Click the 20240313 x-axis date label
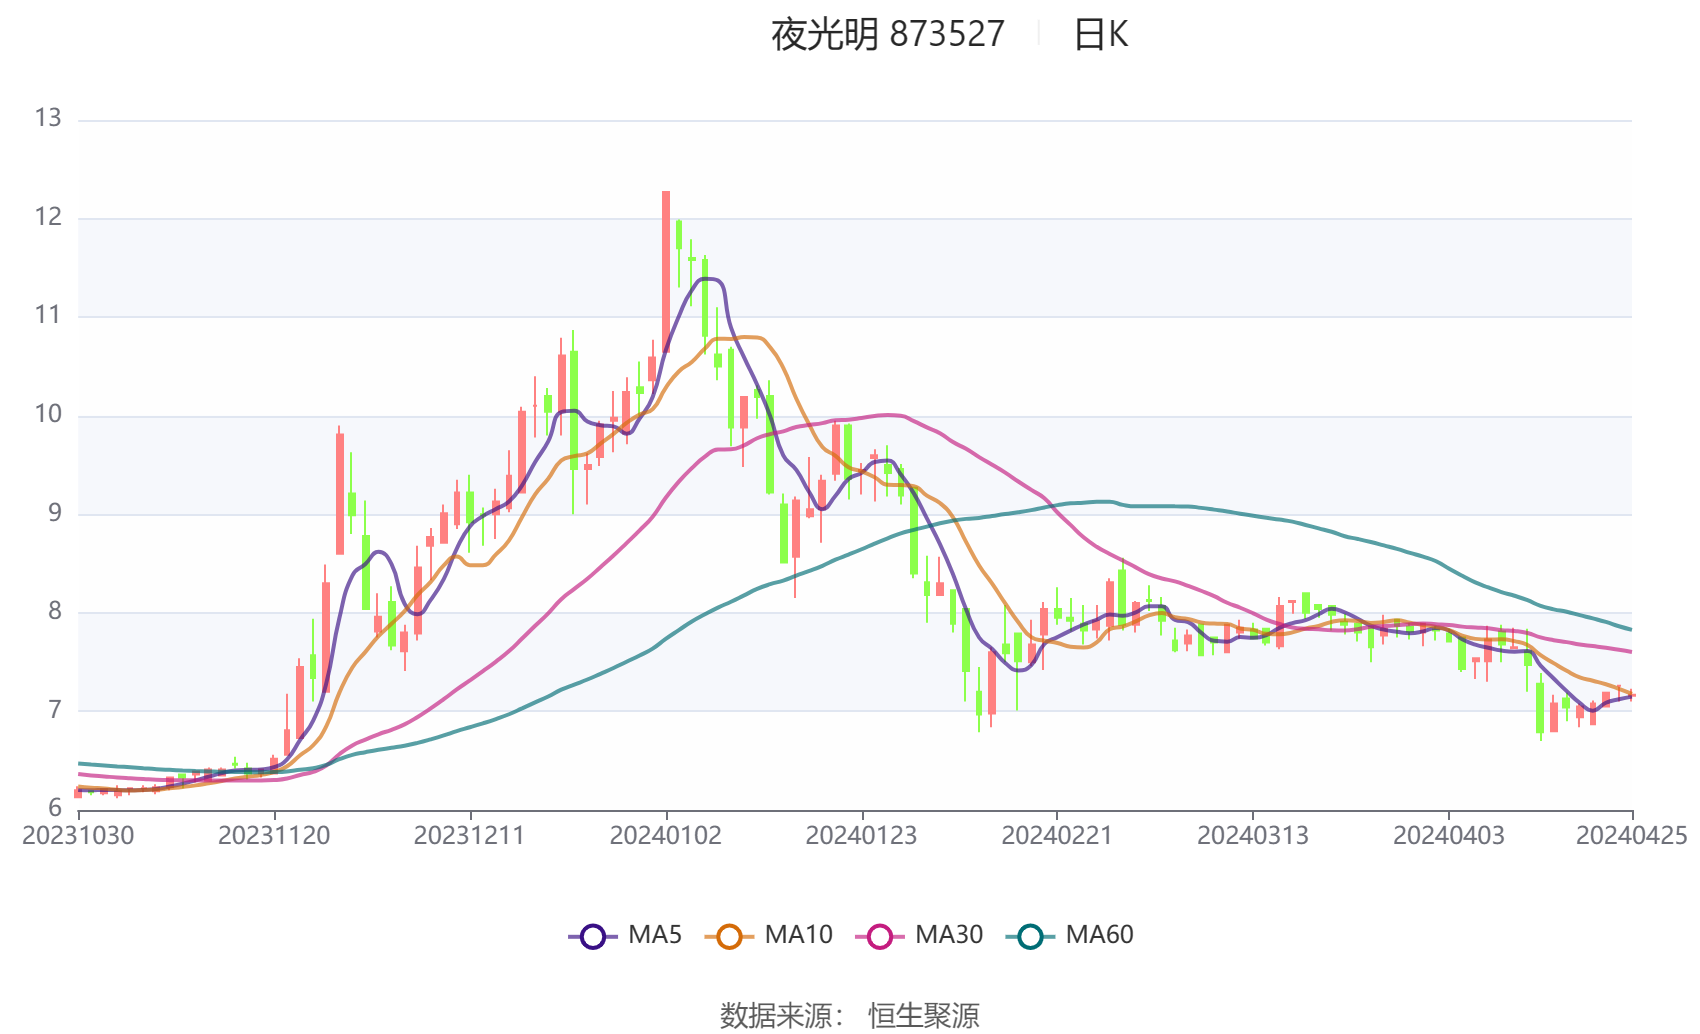The image size is (1700, 1034). pyautogui.click(x=1253, y=835)
